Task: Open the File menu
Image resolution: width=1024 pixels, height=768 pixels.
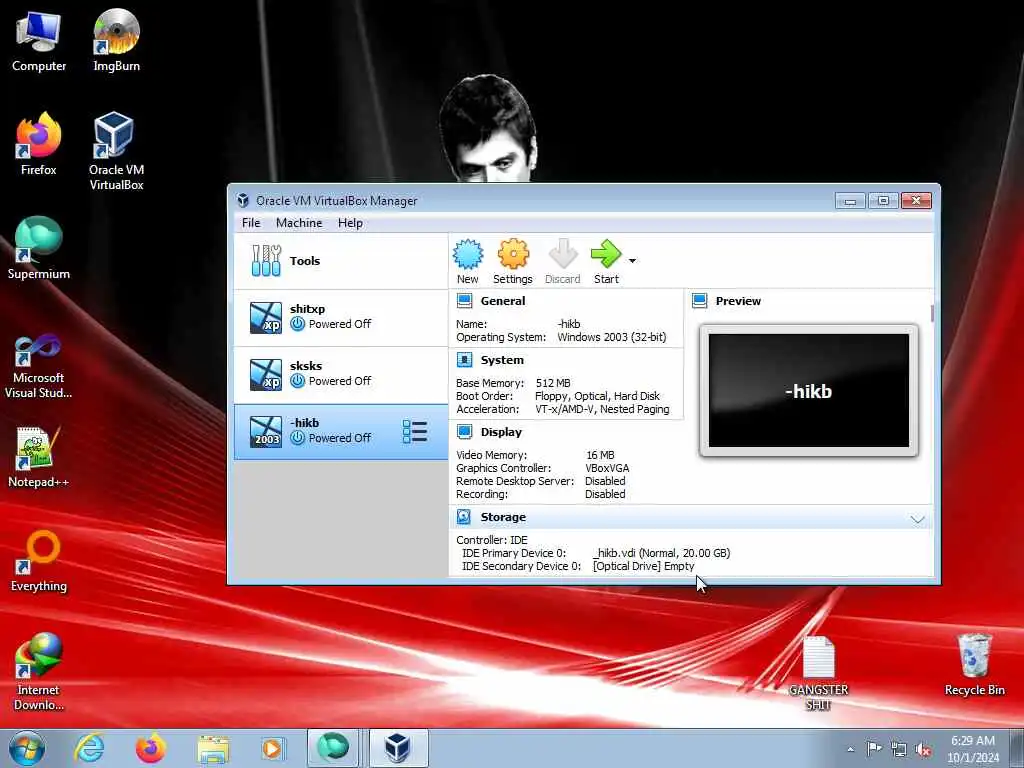Action: [x=251, y=223]
